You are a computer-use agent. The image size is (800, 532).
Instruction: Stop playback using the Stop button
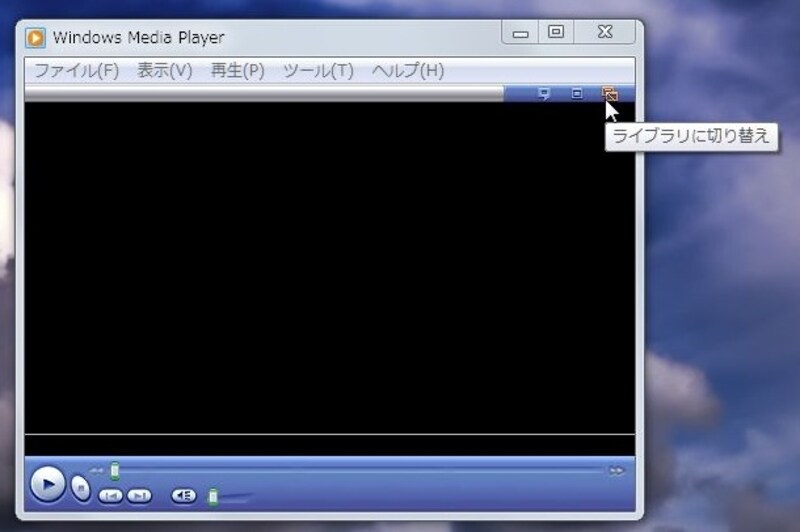pos(81,488)
